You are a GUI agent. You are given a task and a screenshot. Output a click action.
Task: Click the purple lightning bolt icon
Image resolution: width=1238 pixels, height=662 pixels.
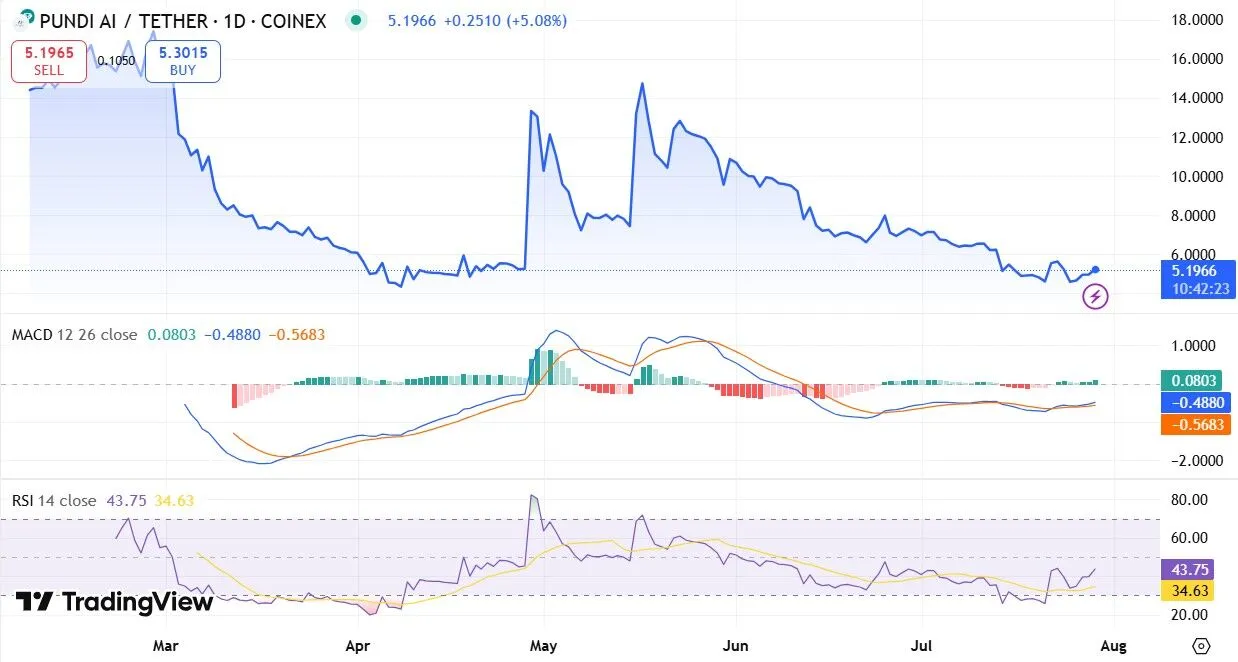pyautogui.click(x=1097, y=296)
